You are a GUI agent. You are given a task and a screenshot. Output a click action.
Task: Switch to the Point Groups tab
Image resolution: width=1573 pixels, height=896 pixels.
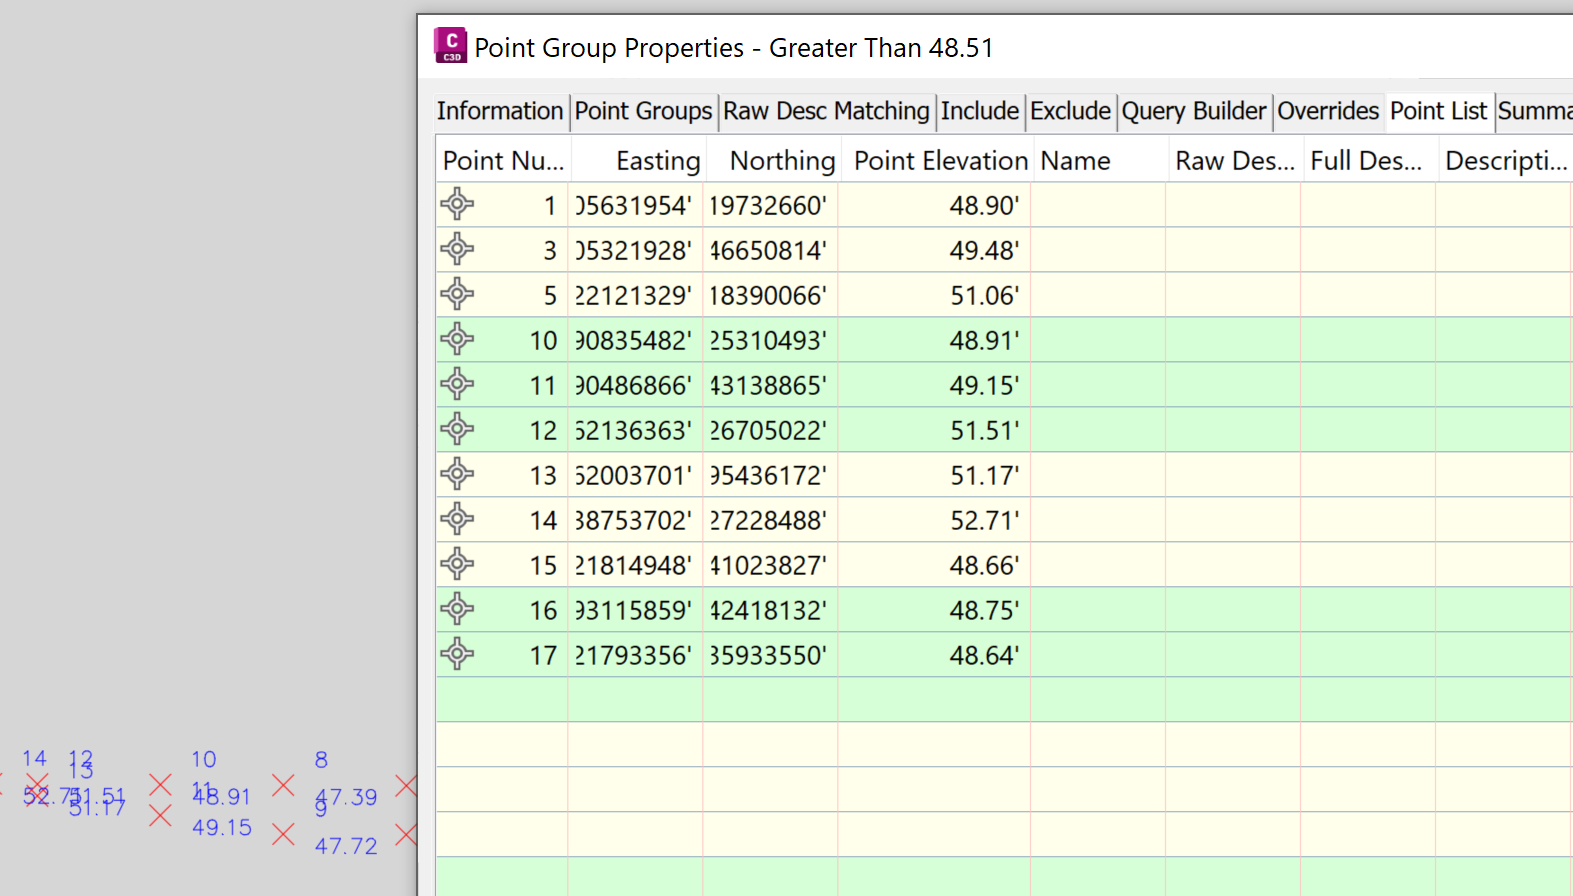[x=643, y=111]
